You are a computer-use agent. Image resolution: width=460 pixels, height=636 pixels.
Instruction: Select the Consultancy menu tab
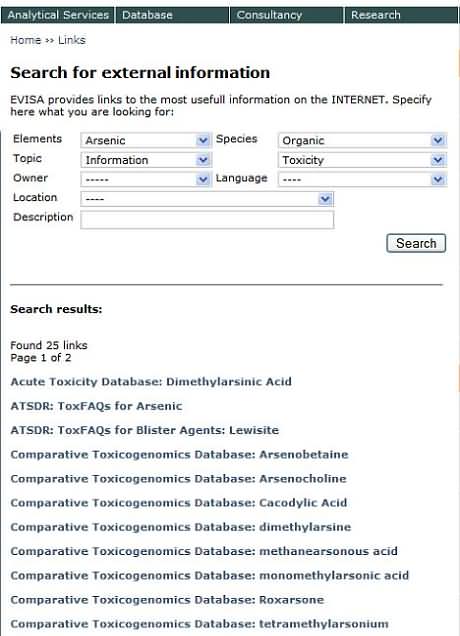click(x=286, y=15)
